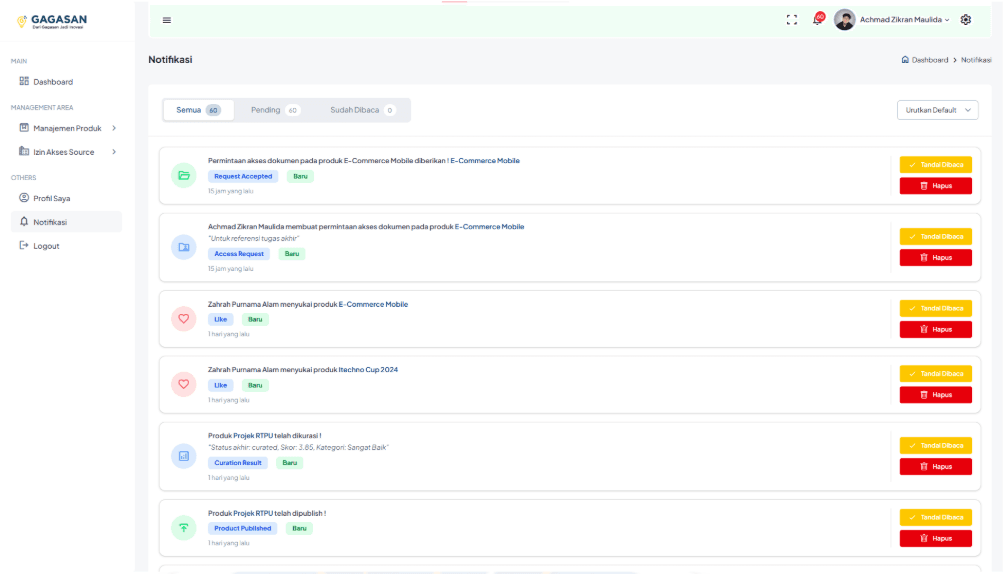The height and width of the screenshot is (574, 1004).
Task: Select Notifikasi in the sidebar
Action: click(67, 222)
